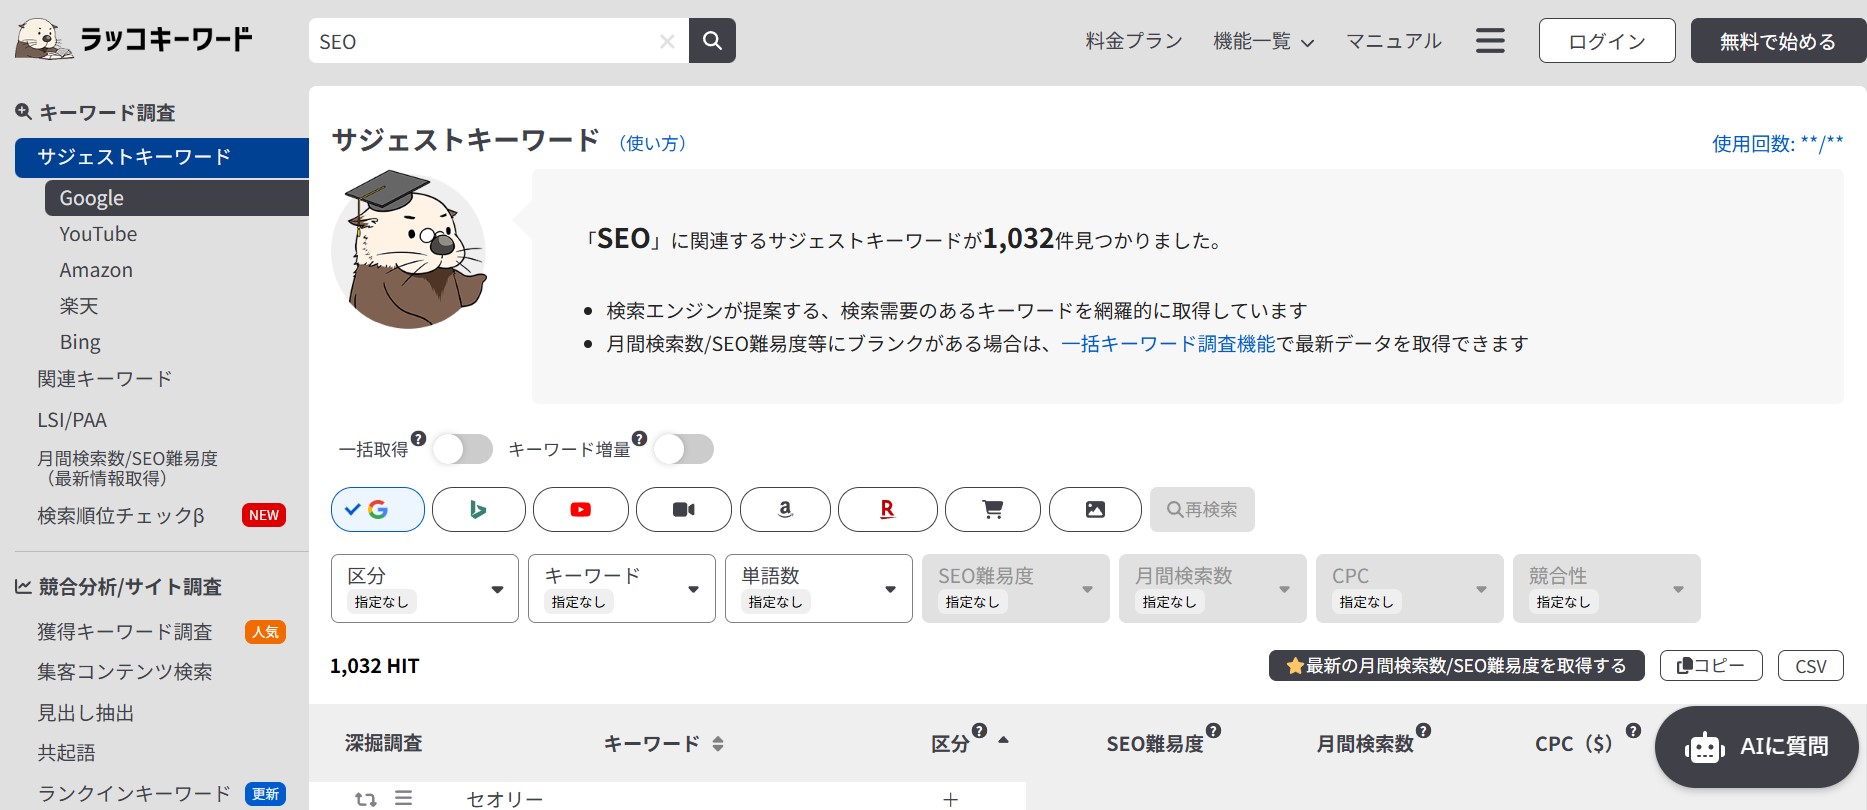Open the 単語数 filter dropdown
This screenshot has height=810, width=1867.
[819, 589]
